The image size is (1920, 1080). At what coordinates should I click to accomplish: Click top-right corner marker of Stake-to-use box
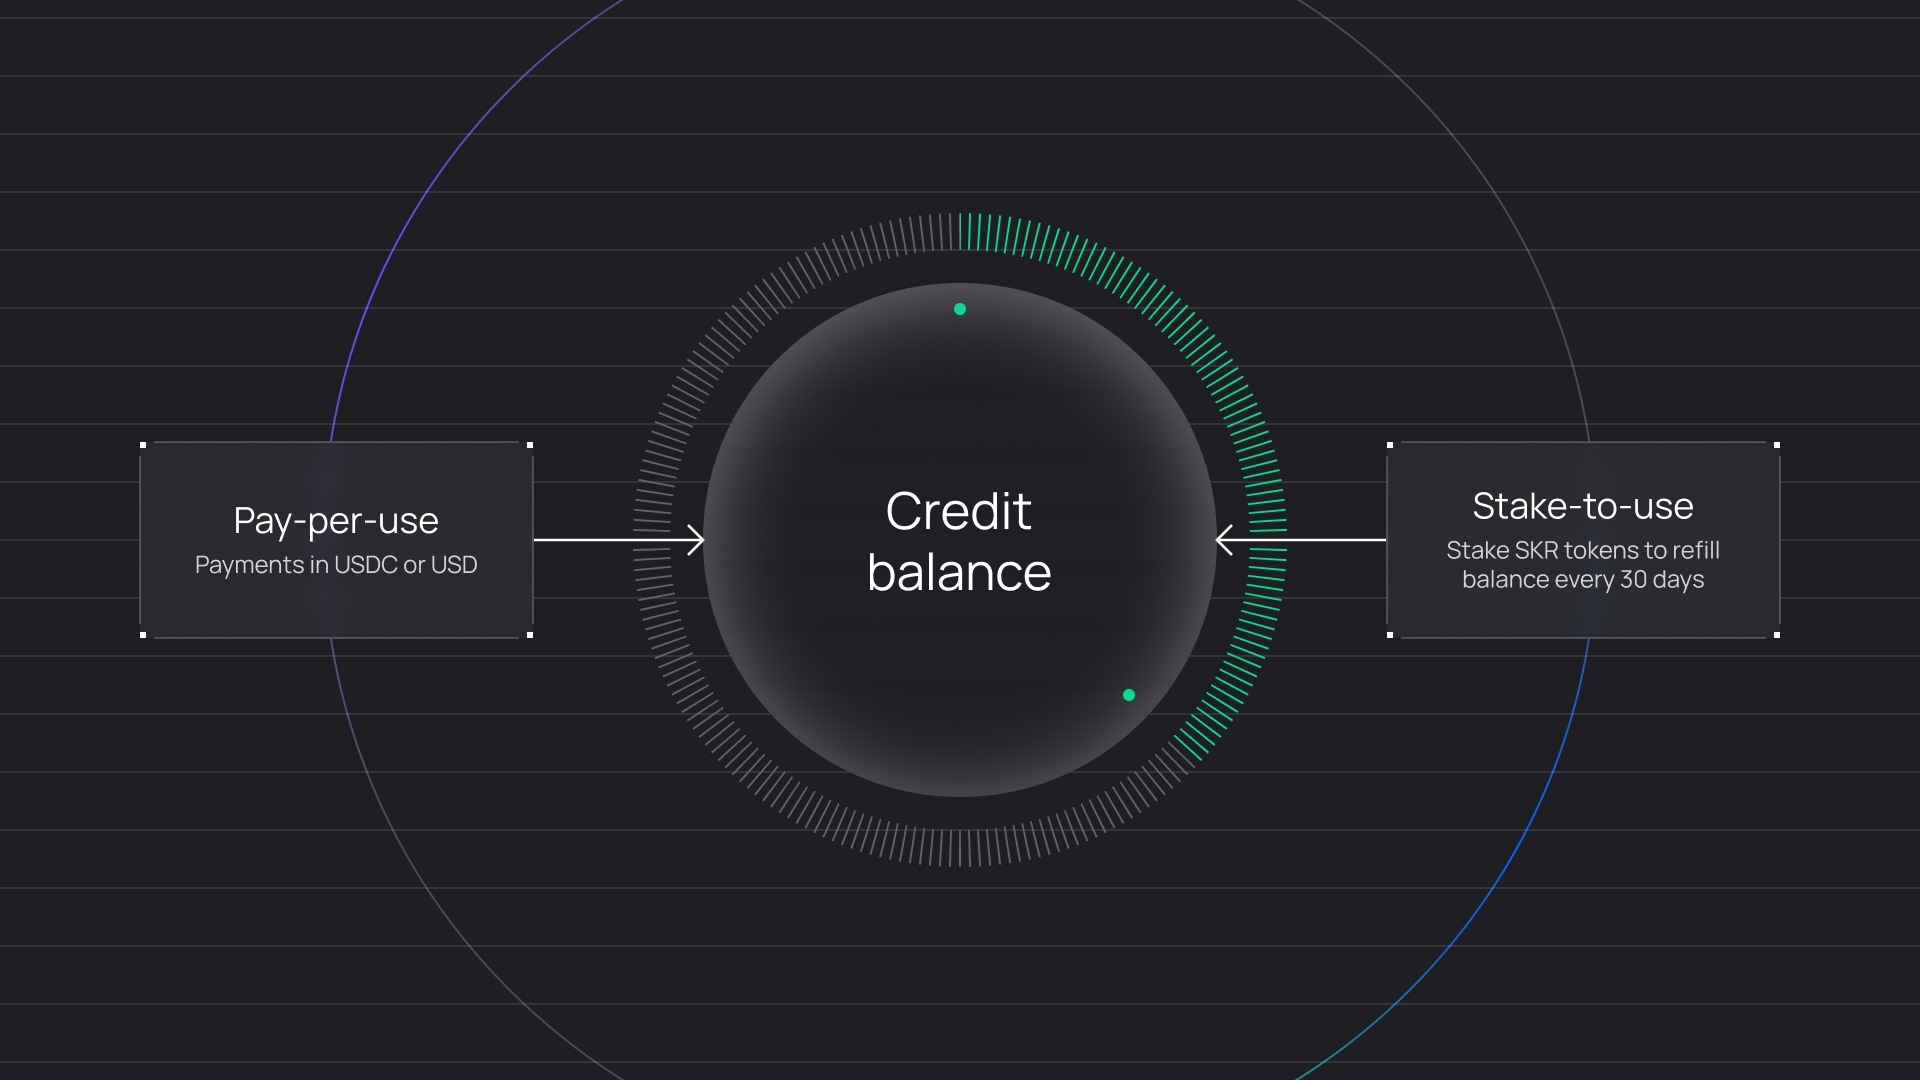click(x=1777, y=445)
